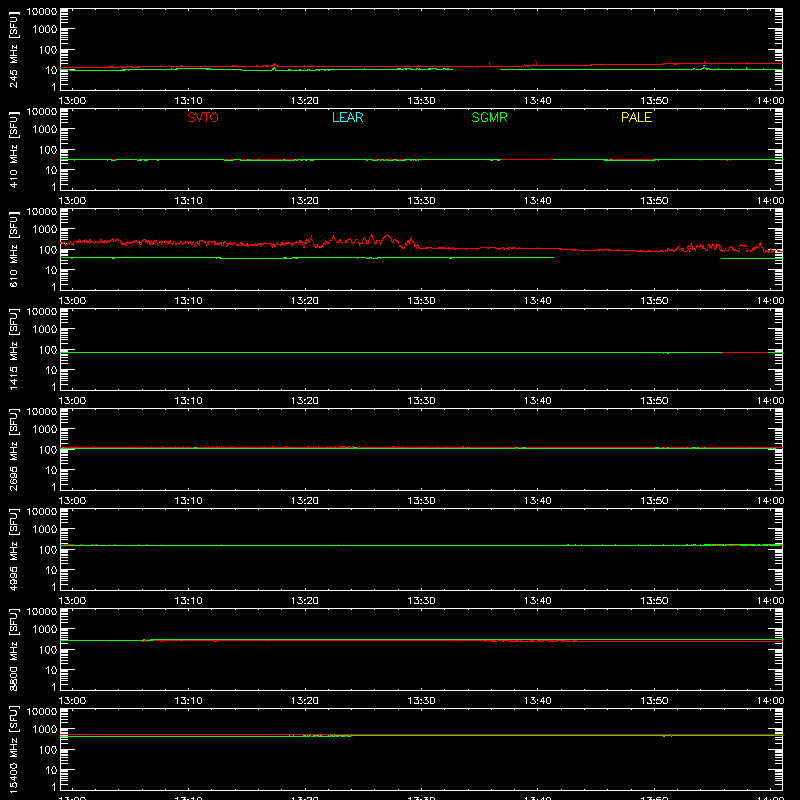Select the '4995 MHz [SFU]' axis title
The width and height of the screenshot is (800, 800).
14,549
